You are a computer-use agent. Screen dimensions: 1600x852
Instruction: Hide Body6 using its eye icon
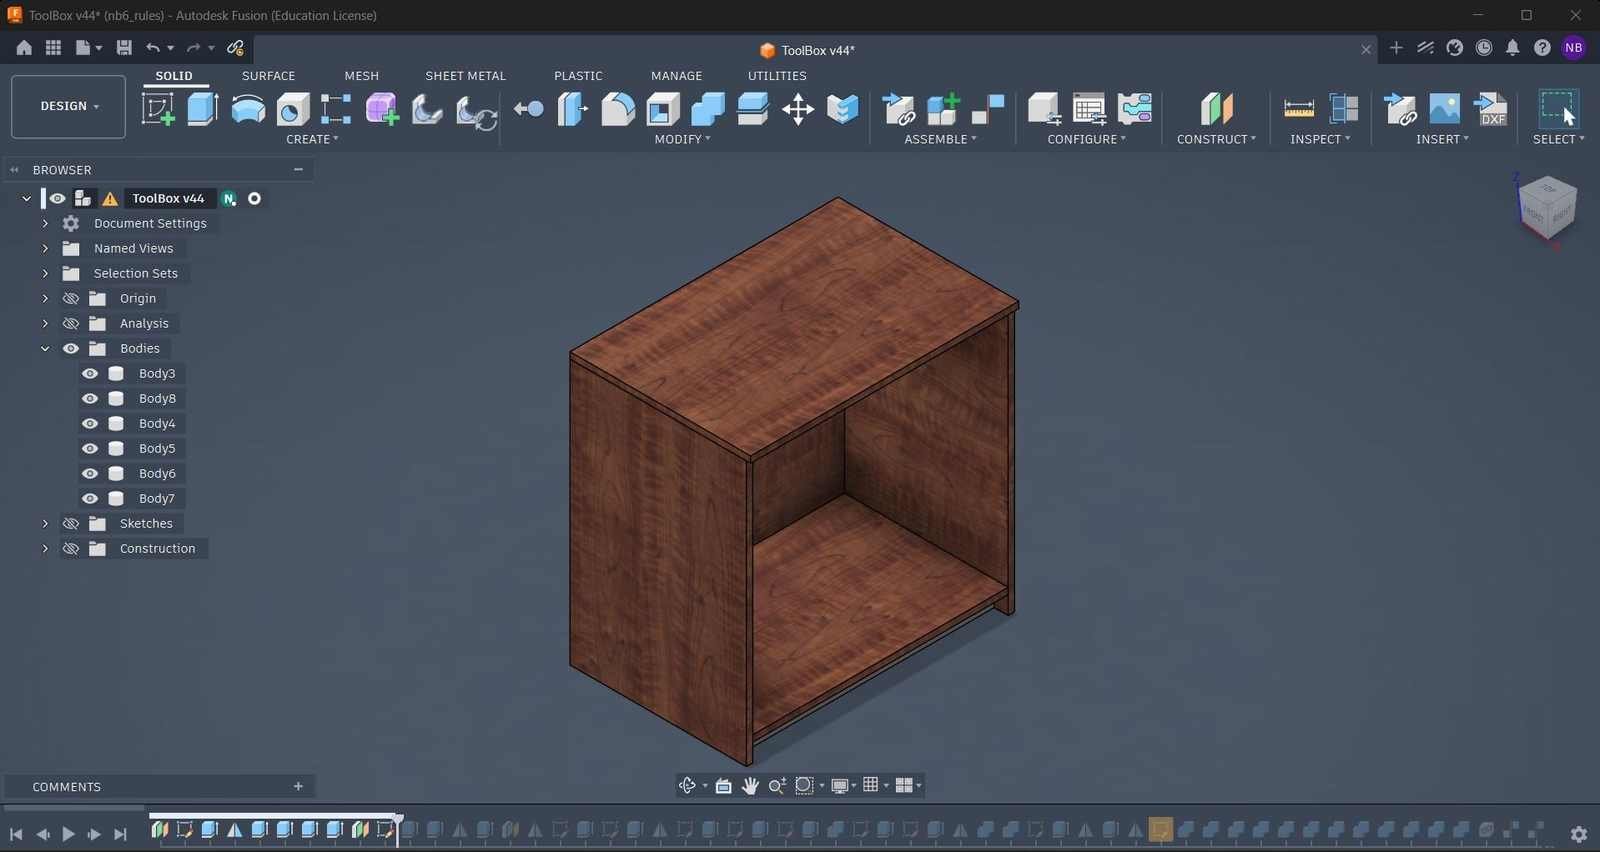90,473
